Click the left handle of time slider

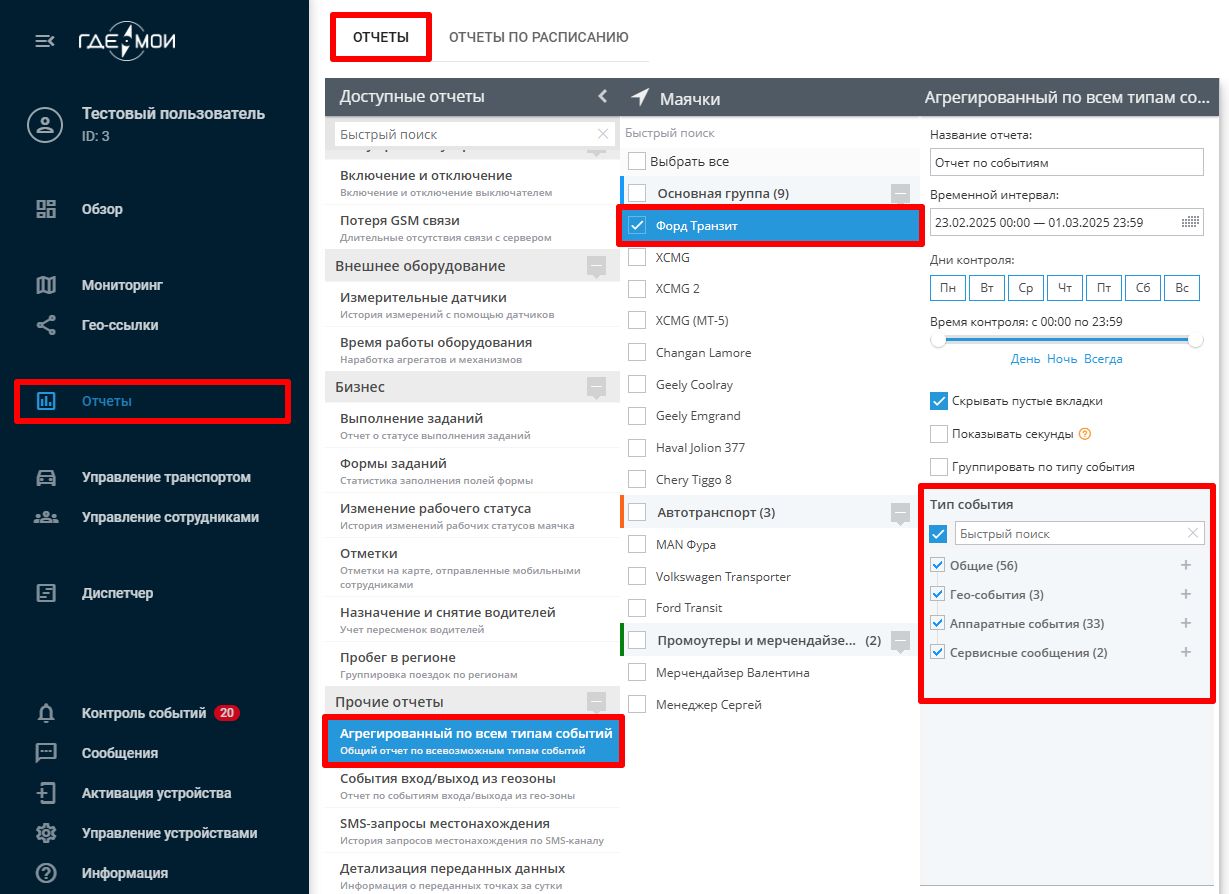point(938,340)
